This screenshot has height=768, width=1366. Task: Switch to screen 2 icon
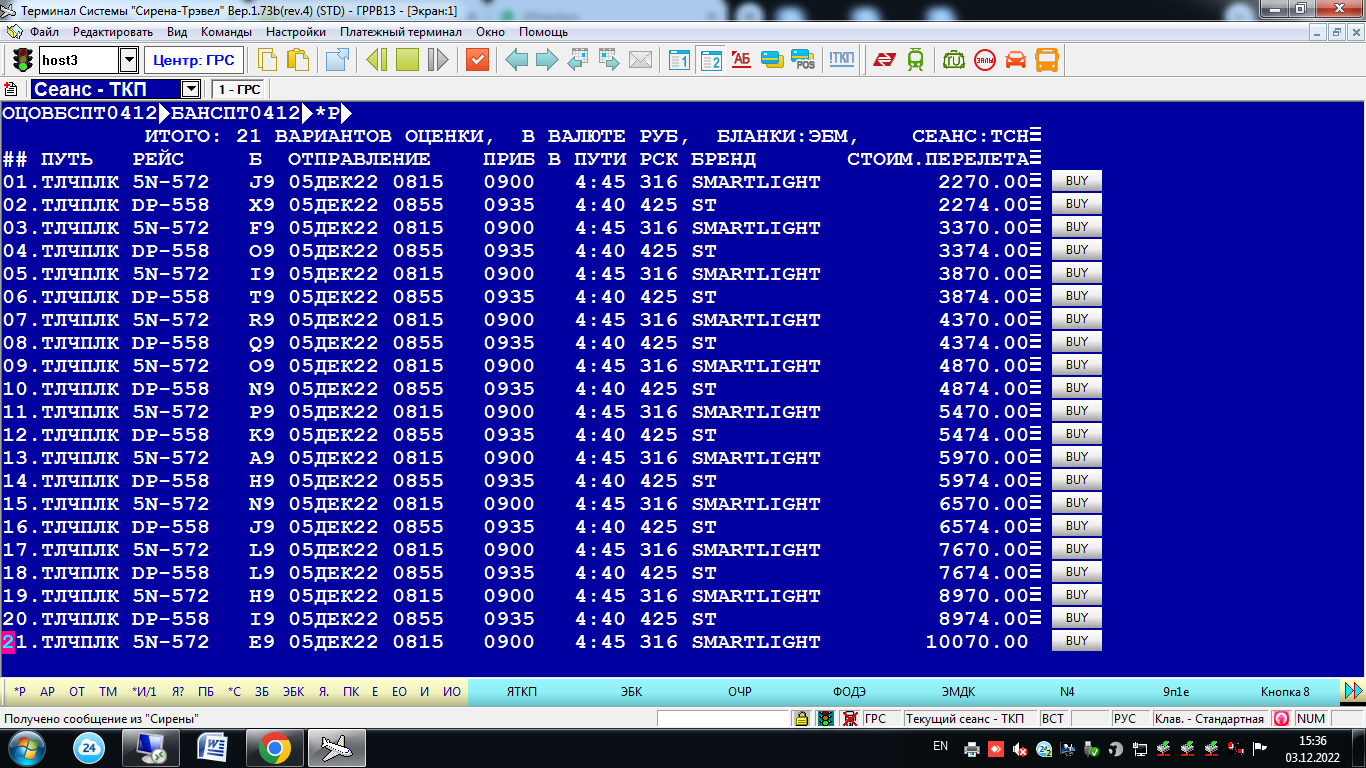pyautogui.click(x=711, y=60)
